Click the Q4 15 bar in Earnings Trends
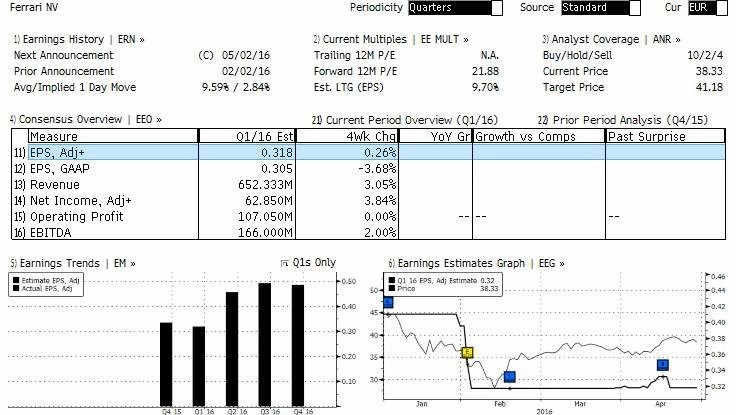This screenshot has width=736, height=415. (166, 364)
